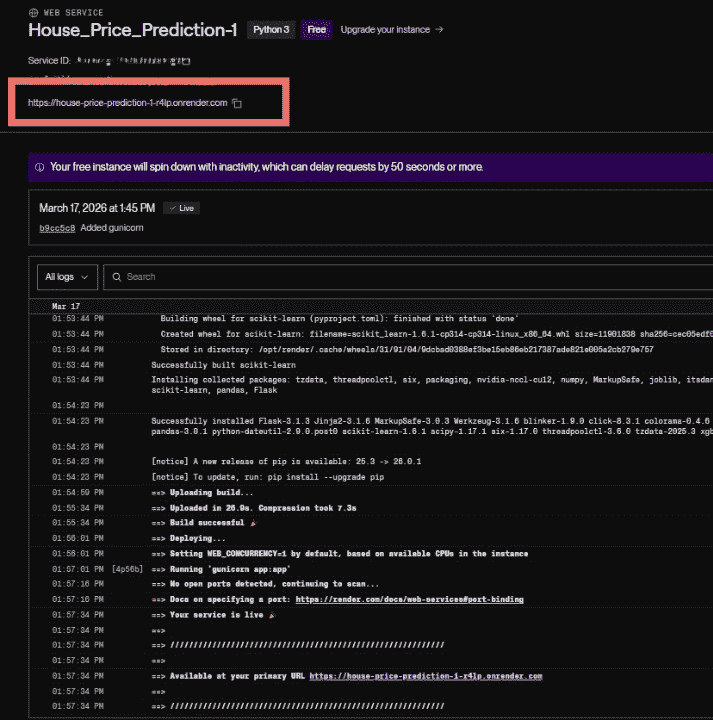Viewport: 713px width, 720px height.
Task: Click the Service ID label
Action: pos(49,61)
